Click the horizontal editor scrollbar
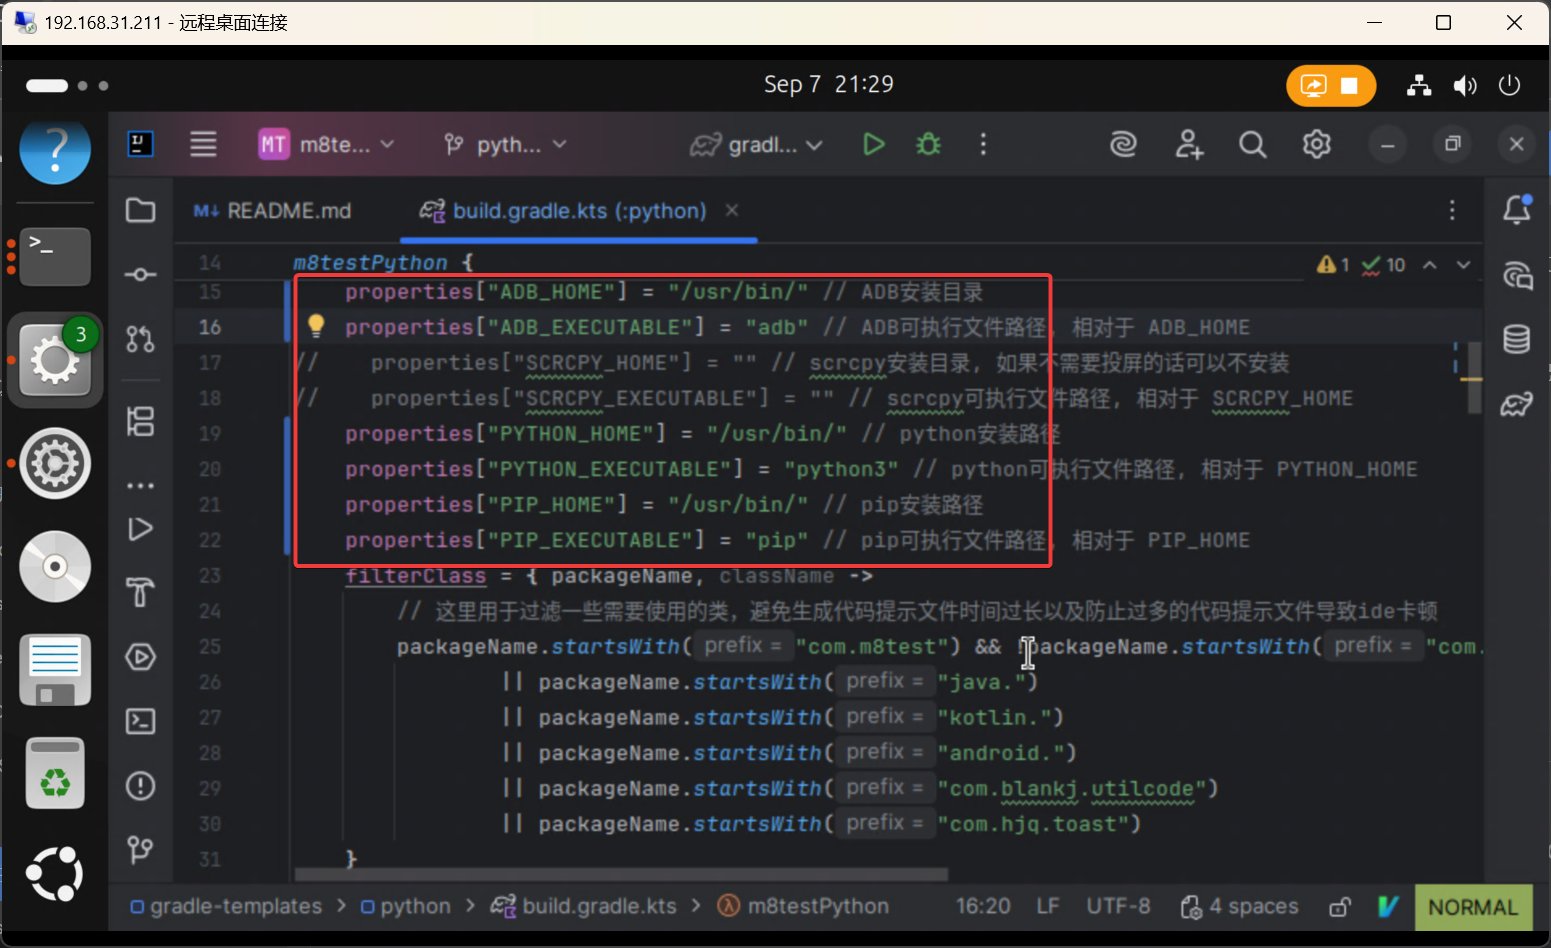The width and height of the screenshot is (1551, 948). click(620, 875)
